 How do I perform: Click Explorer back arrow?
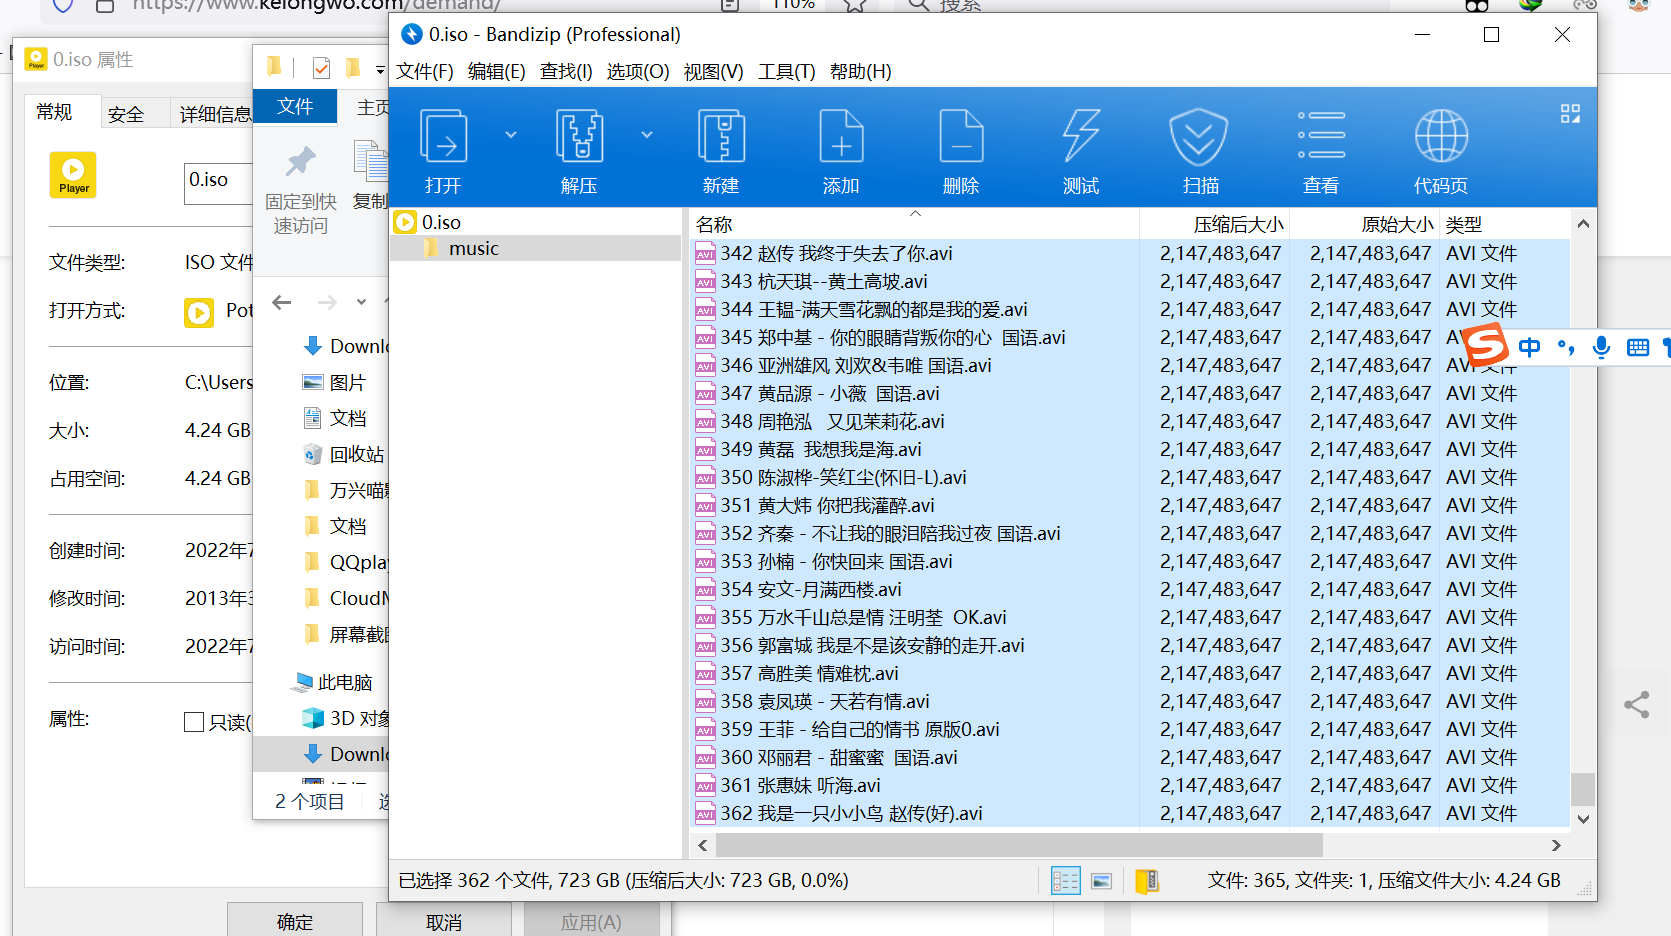pyautogui.click(x=282, y=302)
